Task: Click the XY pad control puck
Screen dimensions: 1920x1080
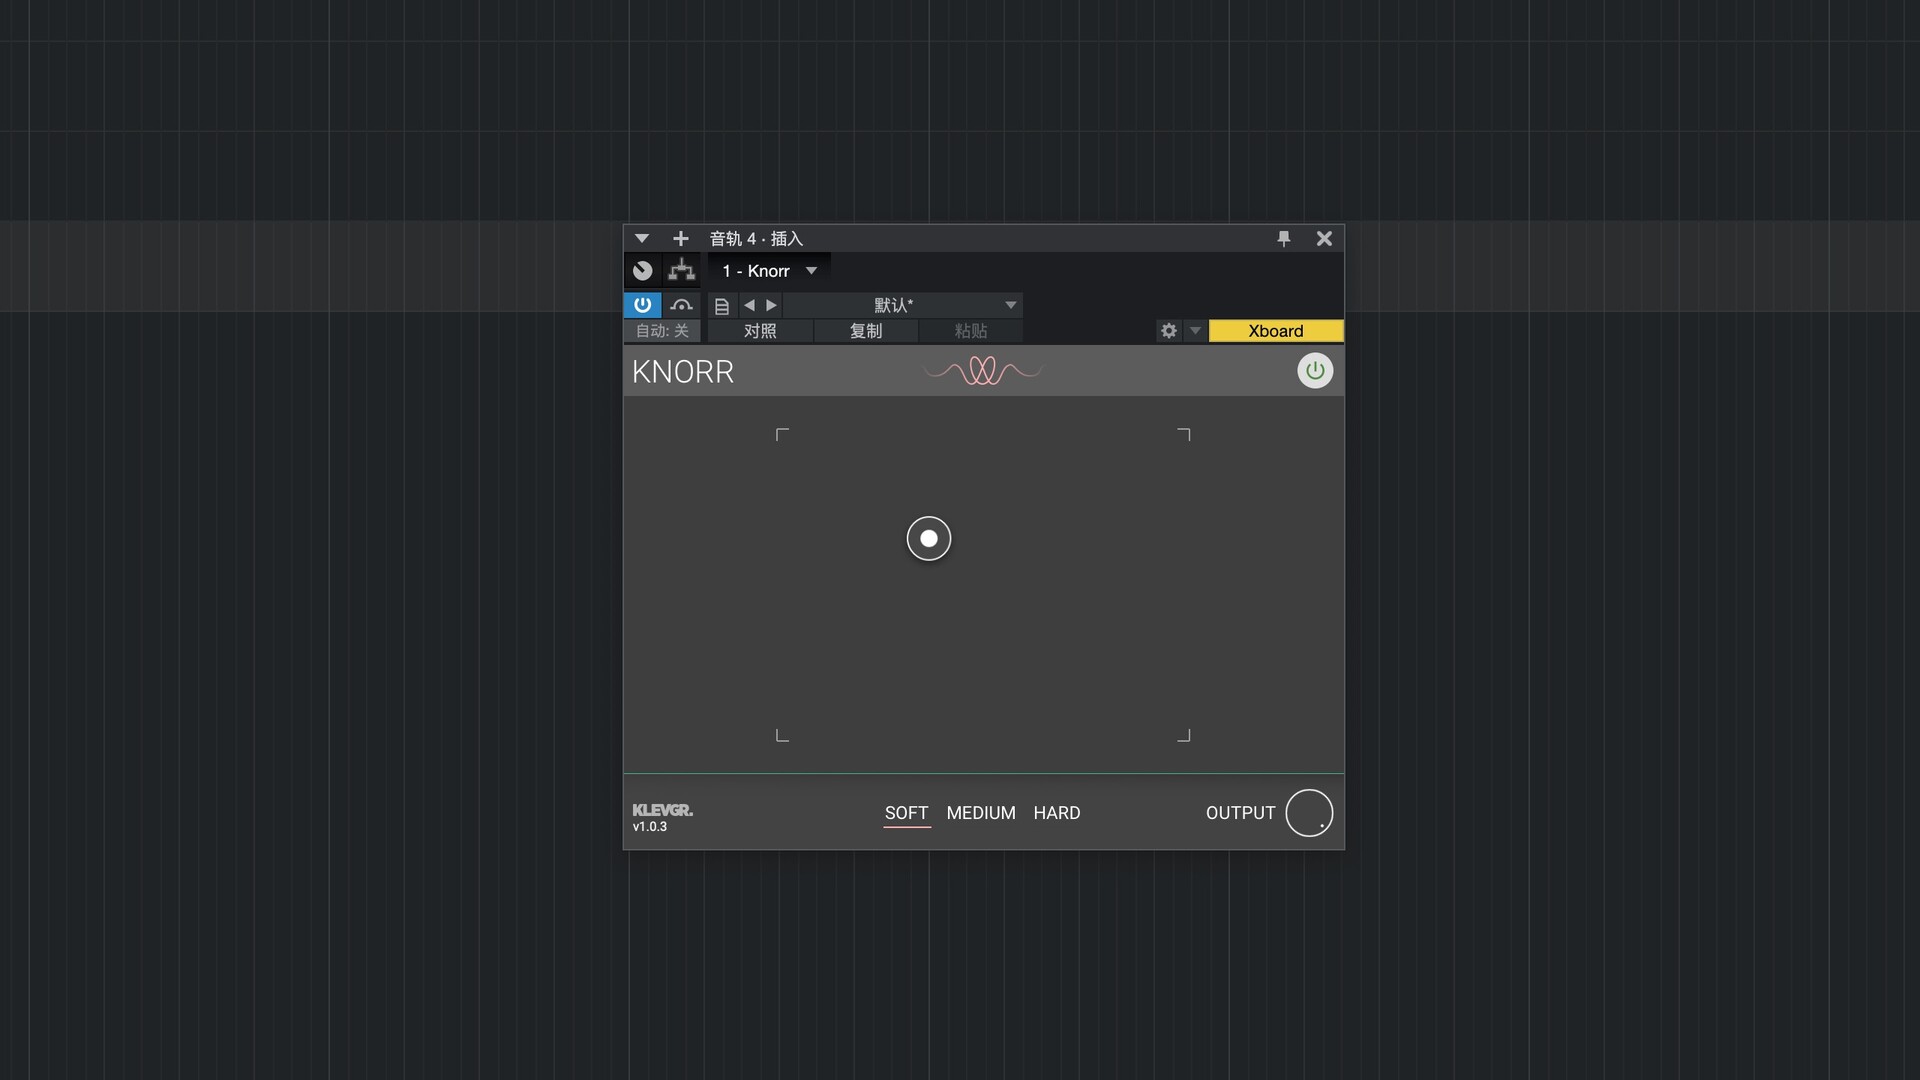Action: (929, 539)
